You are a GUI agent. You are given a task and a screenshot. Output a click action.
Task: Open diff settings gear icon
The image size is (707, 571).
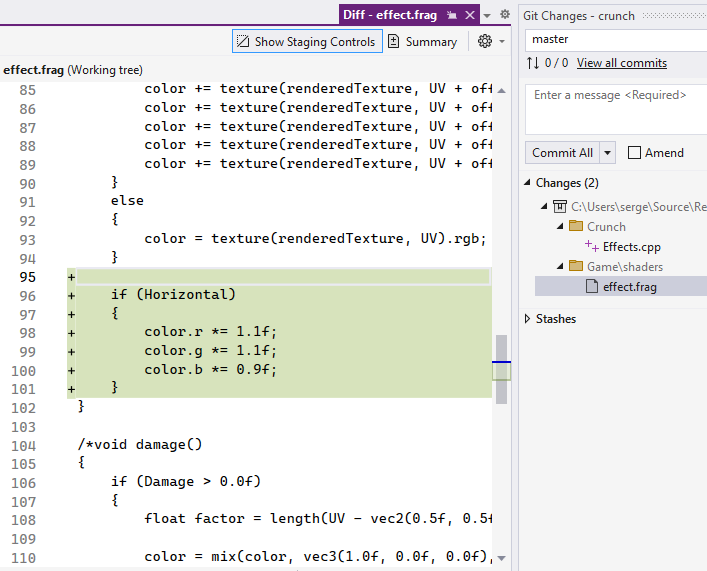[485, 41]
